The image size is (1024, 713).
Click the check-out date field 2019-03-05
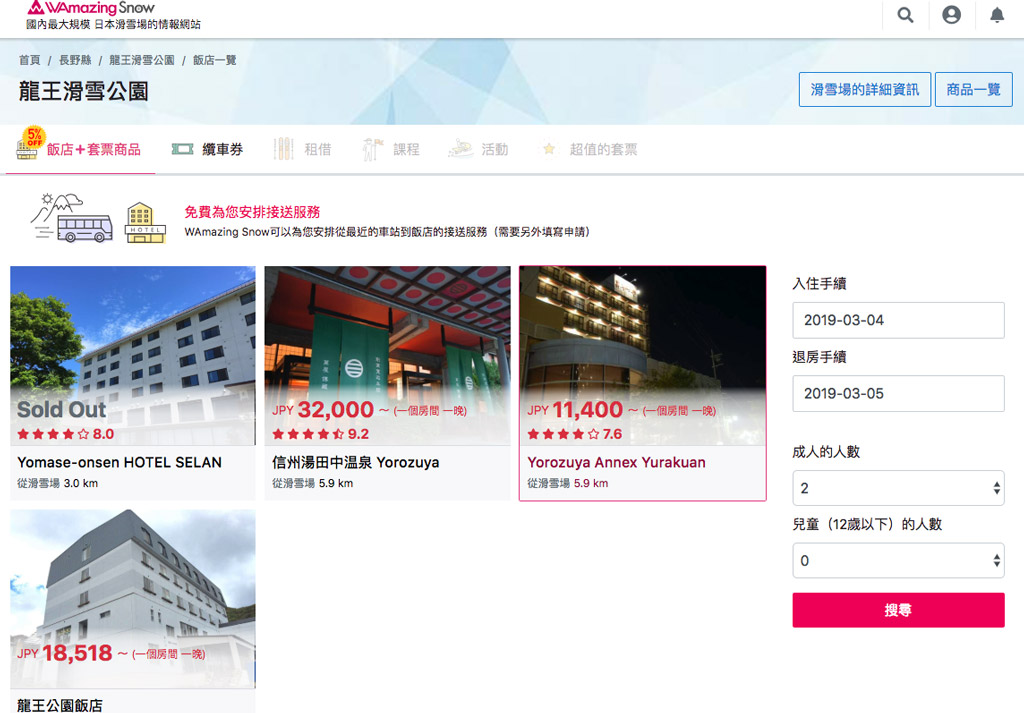tap(898, 393)
